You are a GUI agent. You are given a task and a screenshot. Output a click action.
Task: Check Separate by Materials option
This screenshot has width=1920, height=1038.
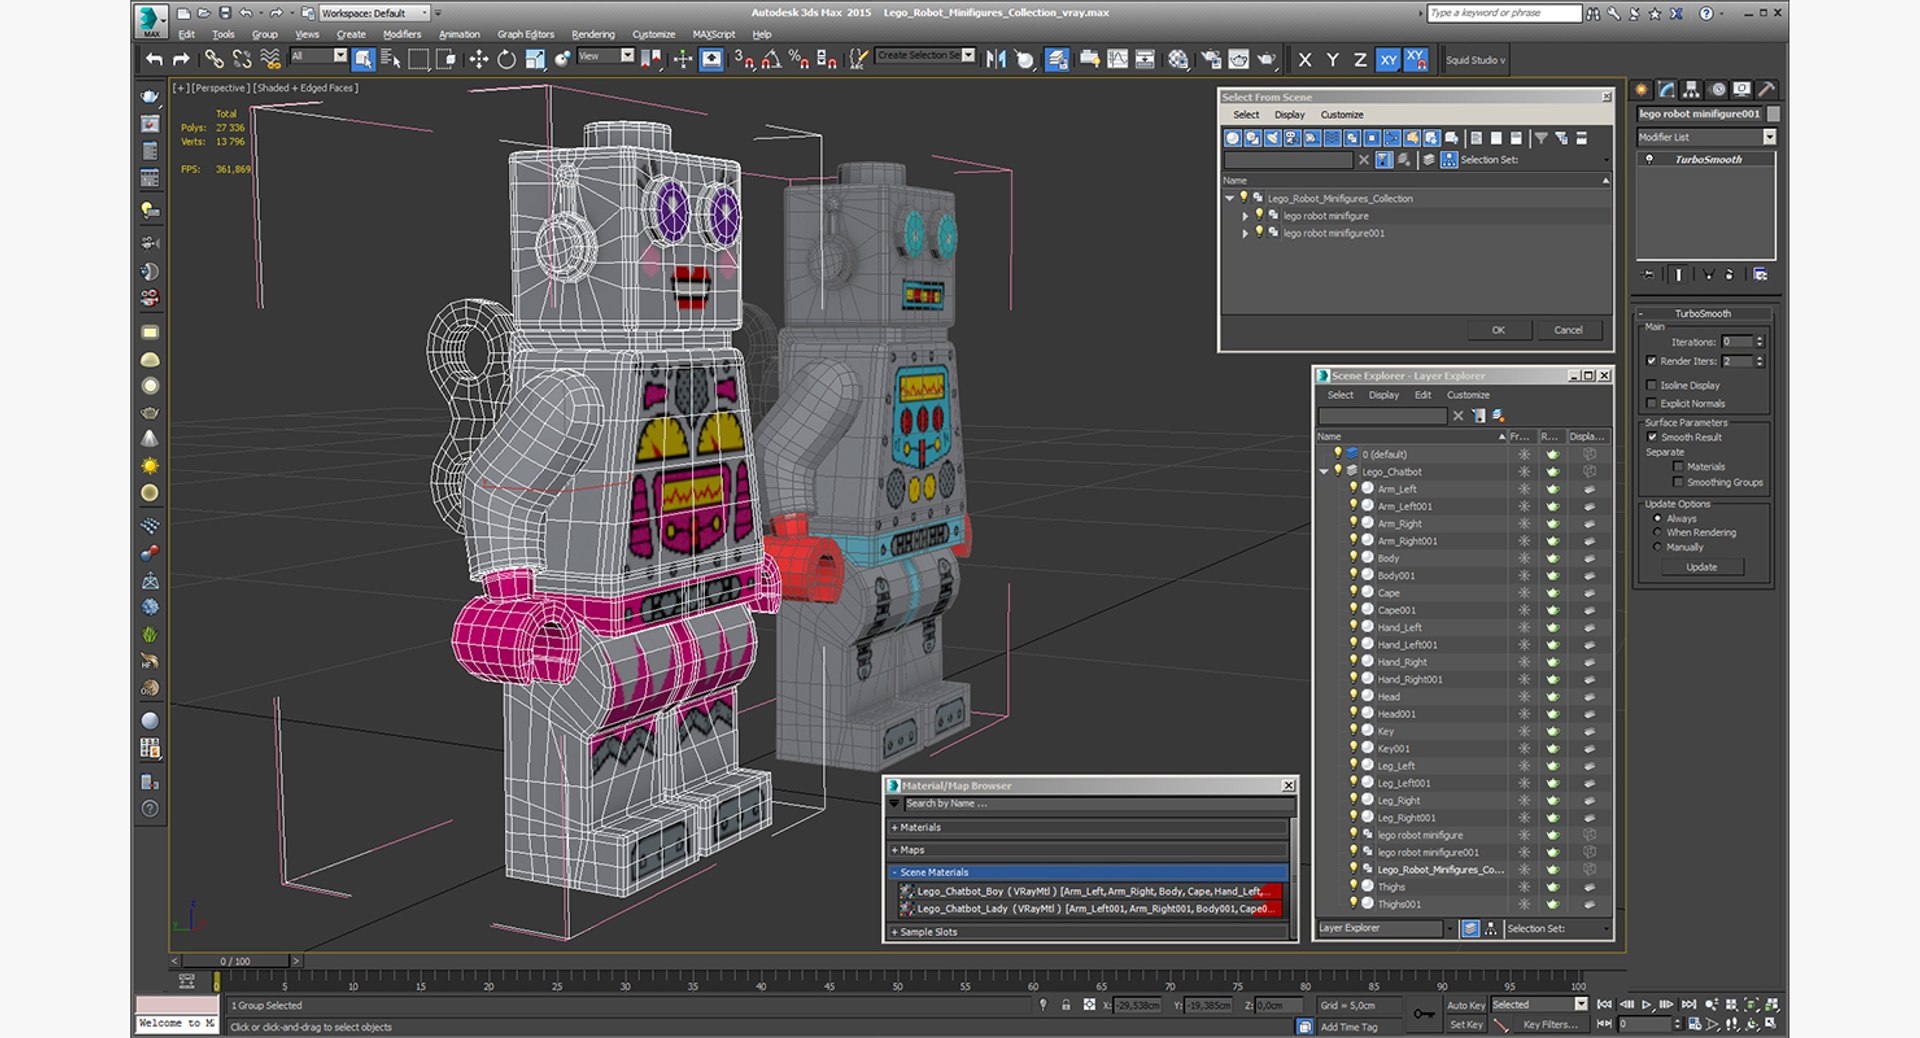point(1678,467)
